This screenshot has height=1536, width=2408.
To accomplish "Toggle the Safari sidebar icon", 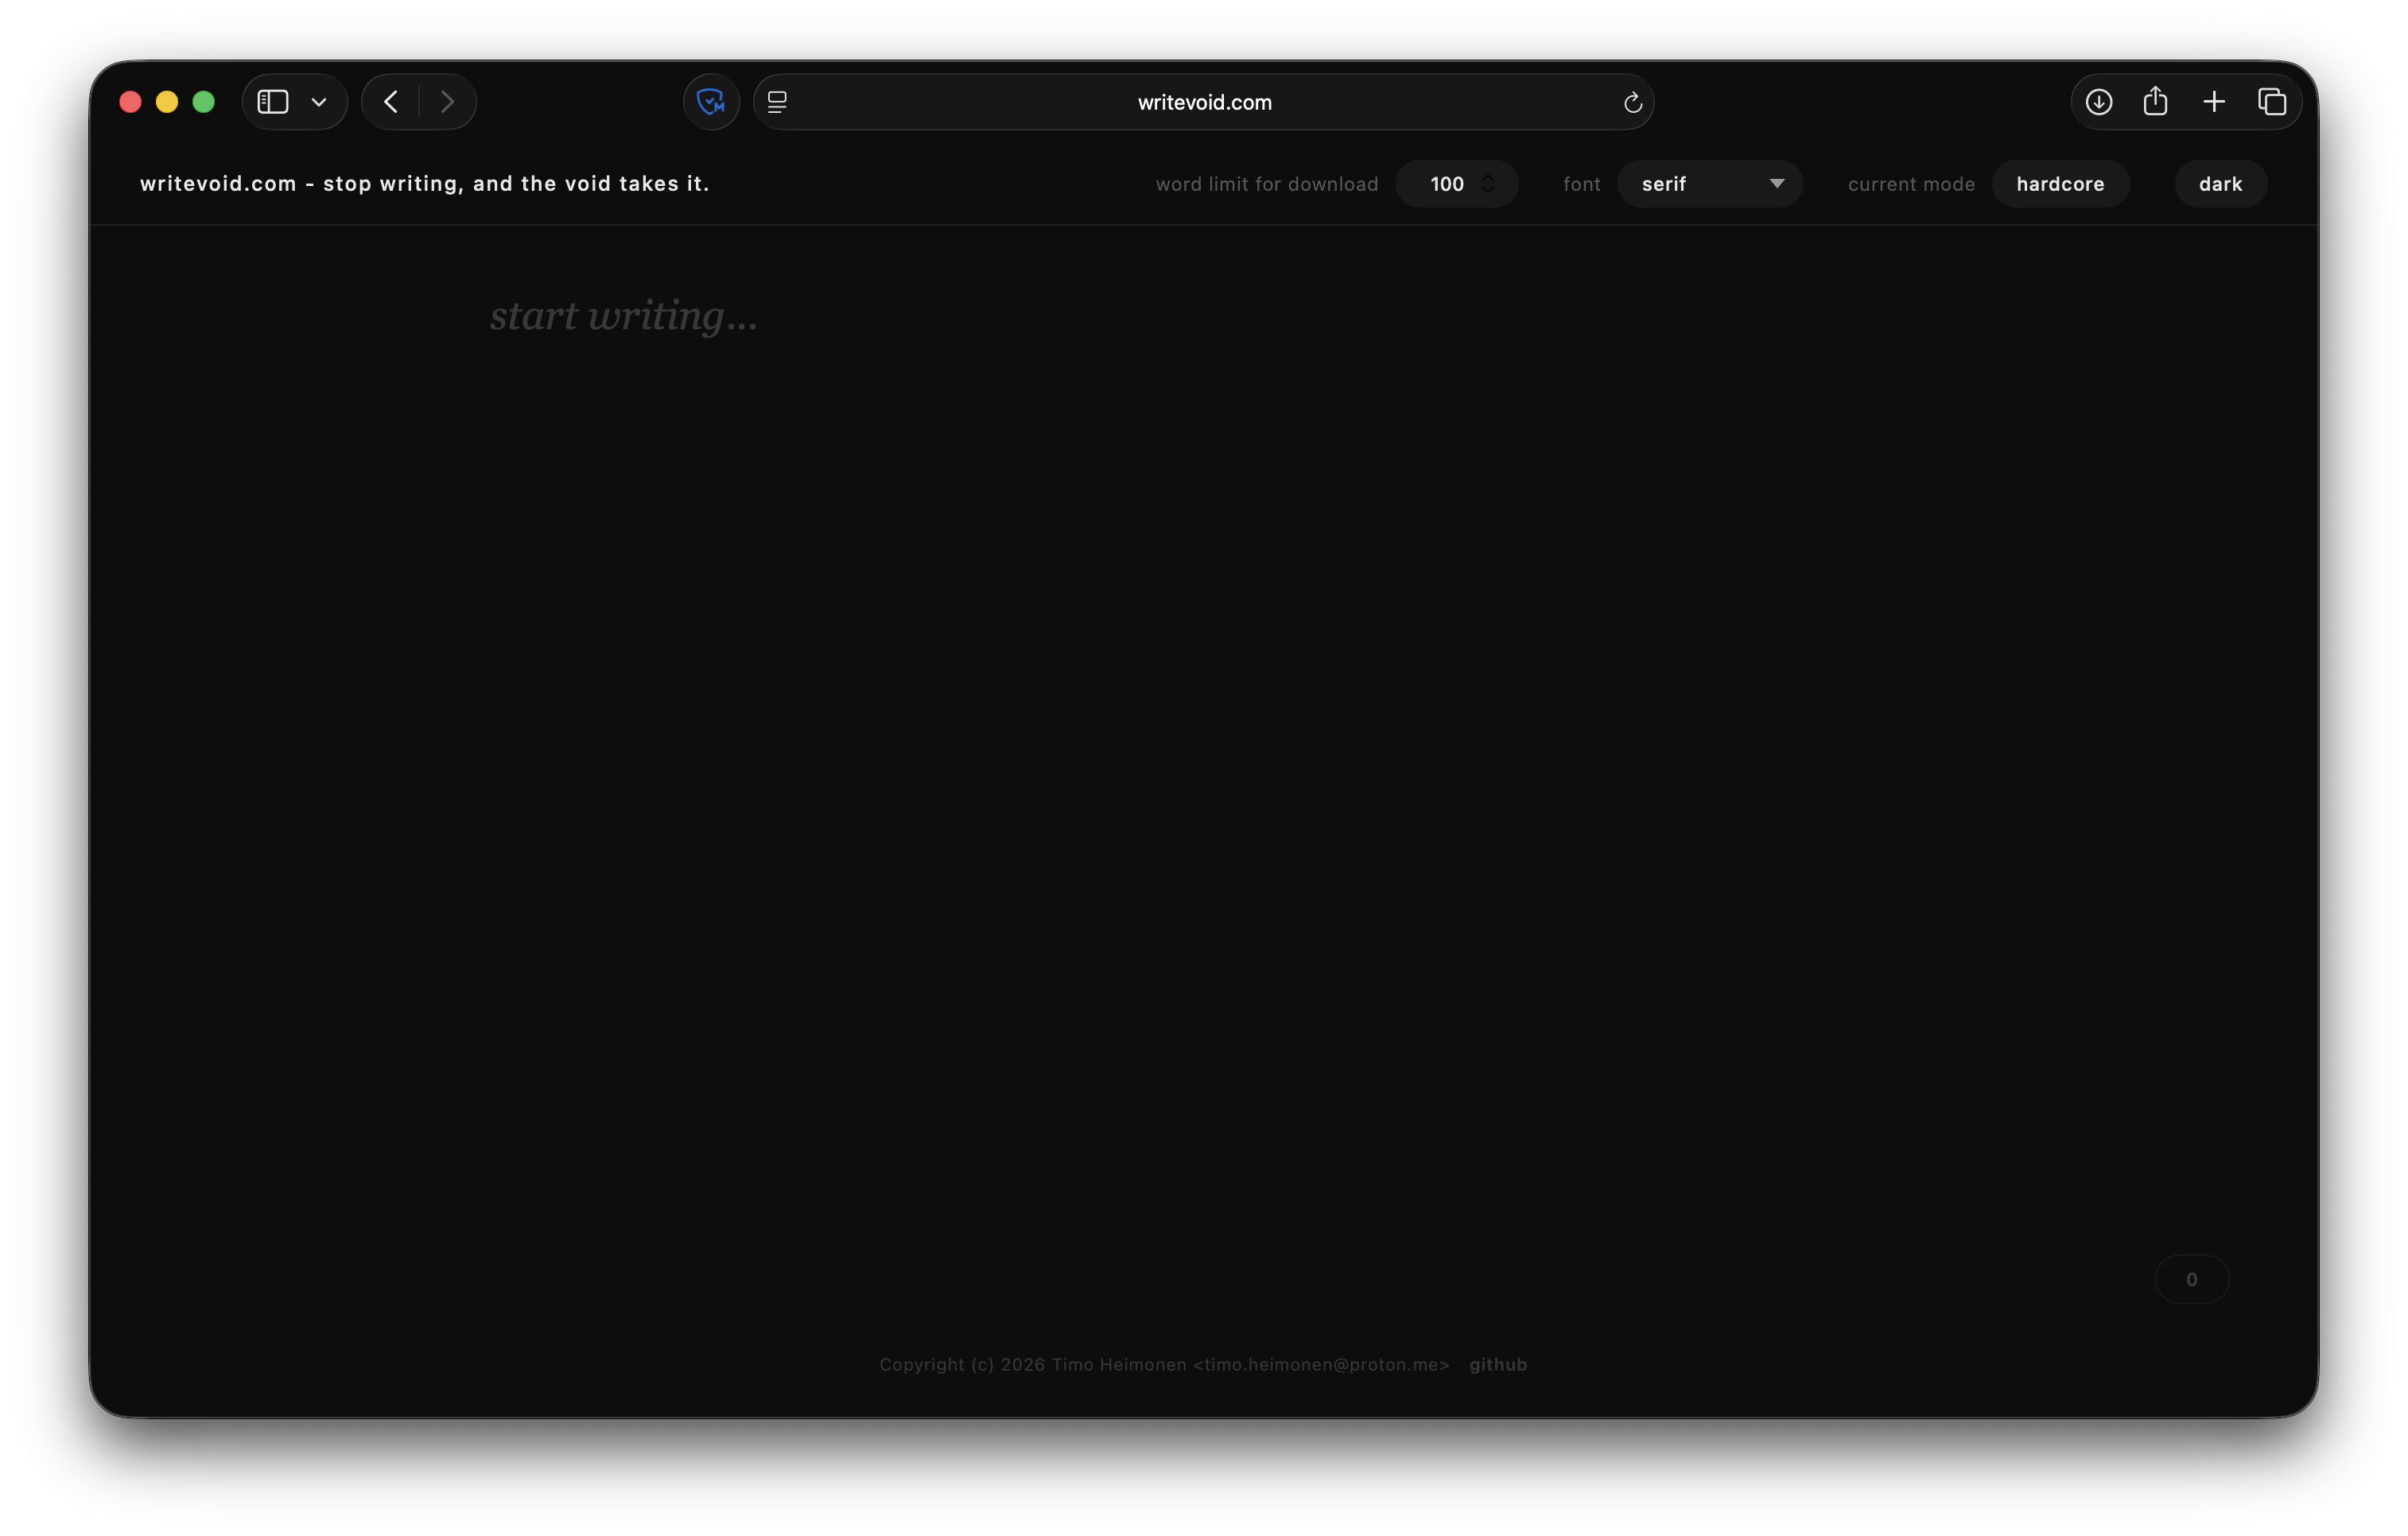I will click(x=271, y=101).
